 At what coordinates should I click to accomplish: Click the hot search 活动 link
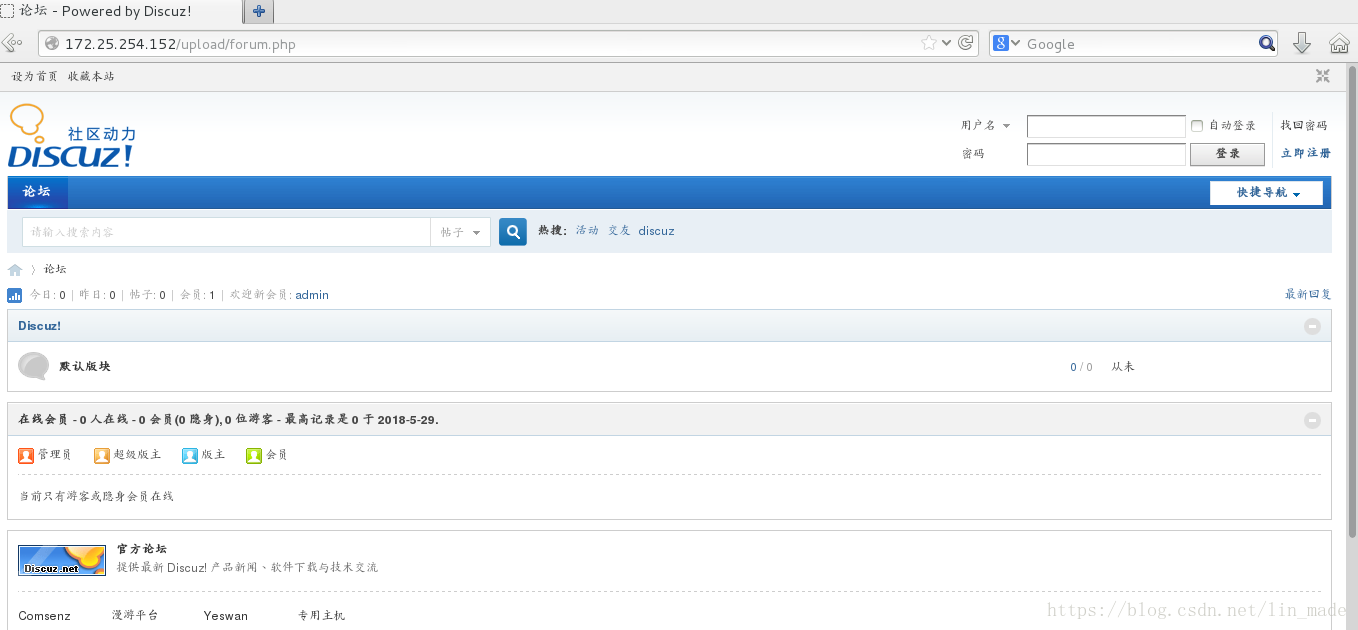587,231
